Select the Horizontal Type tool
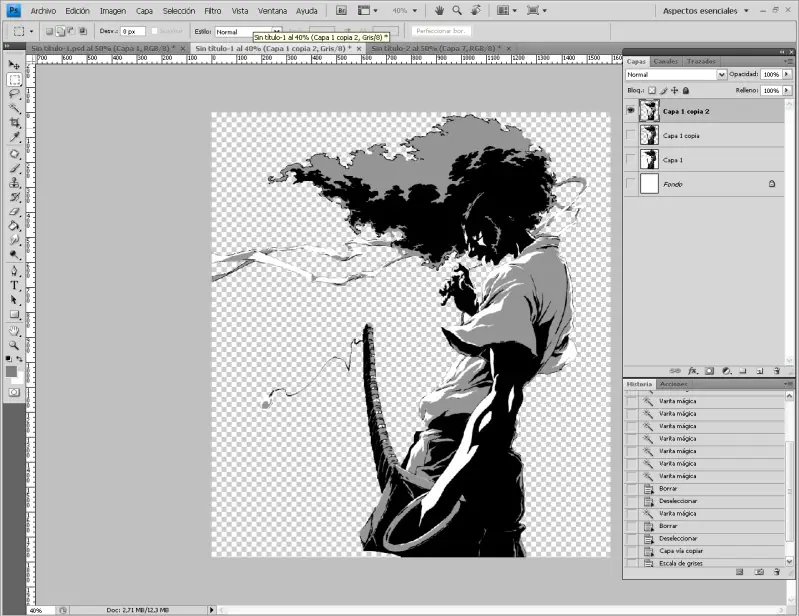The height and width of the screenshot is (616, 799). pyautogui.click(x=14, y=285)
